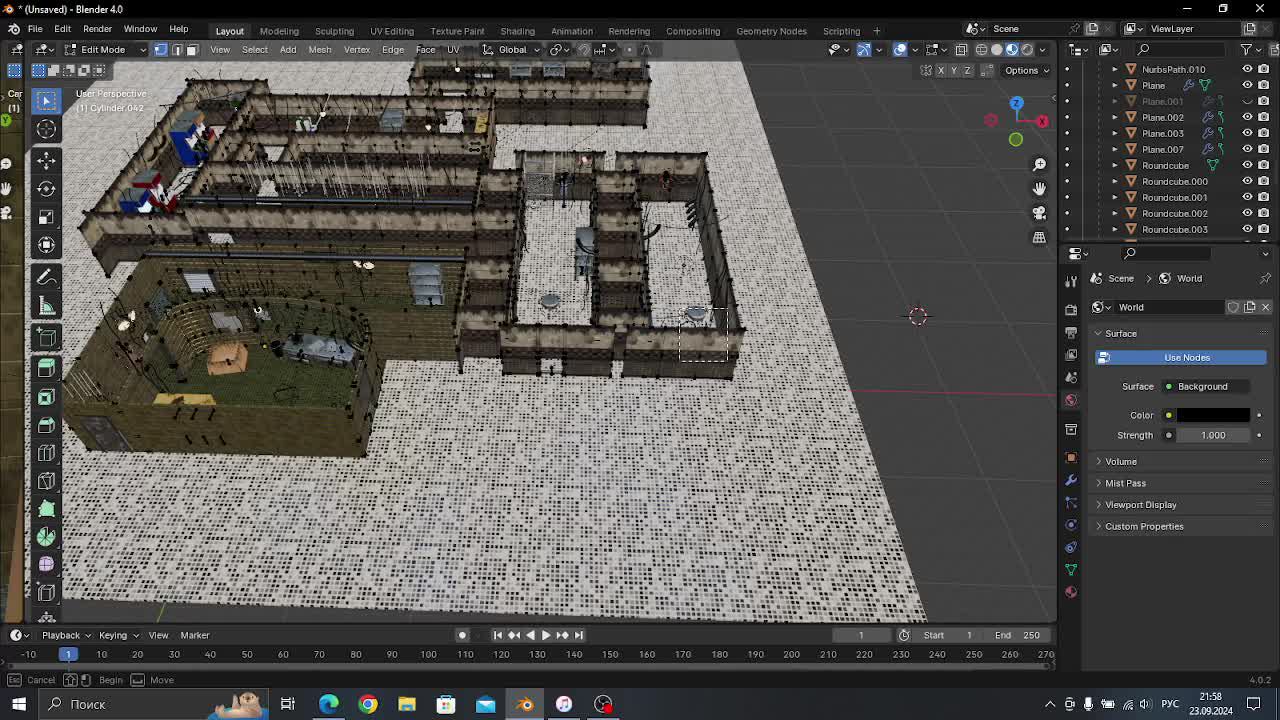Select the Scale tool in the left toolbar
1280x720 pixels.
point(46,216)
